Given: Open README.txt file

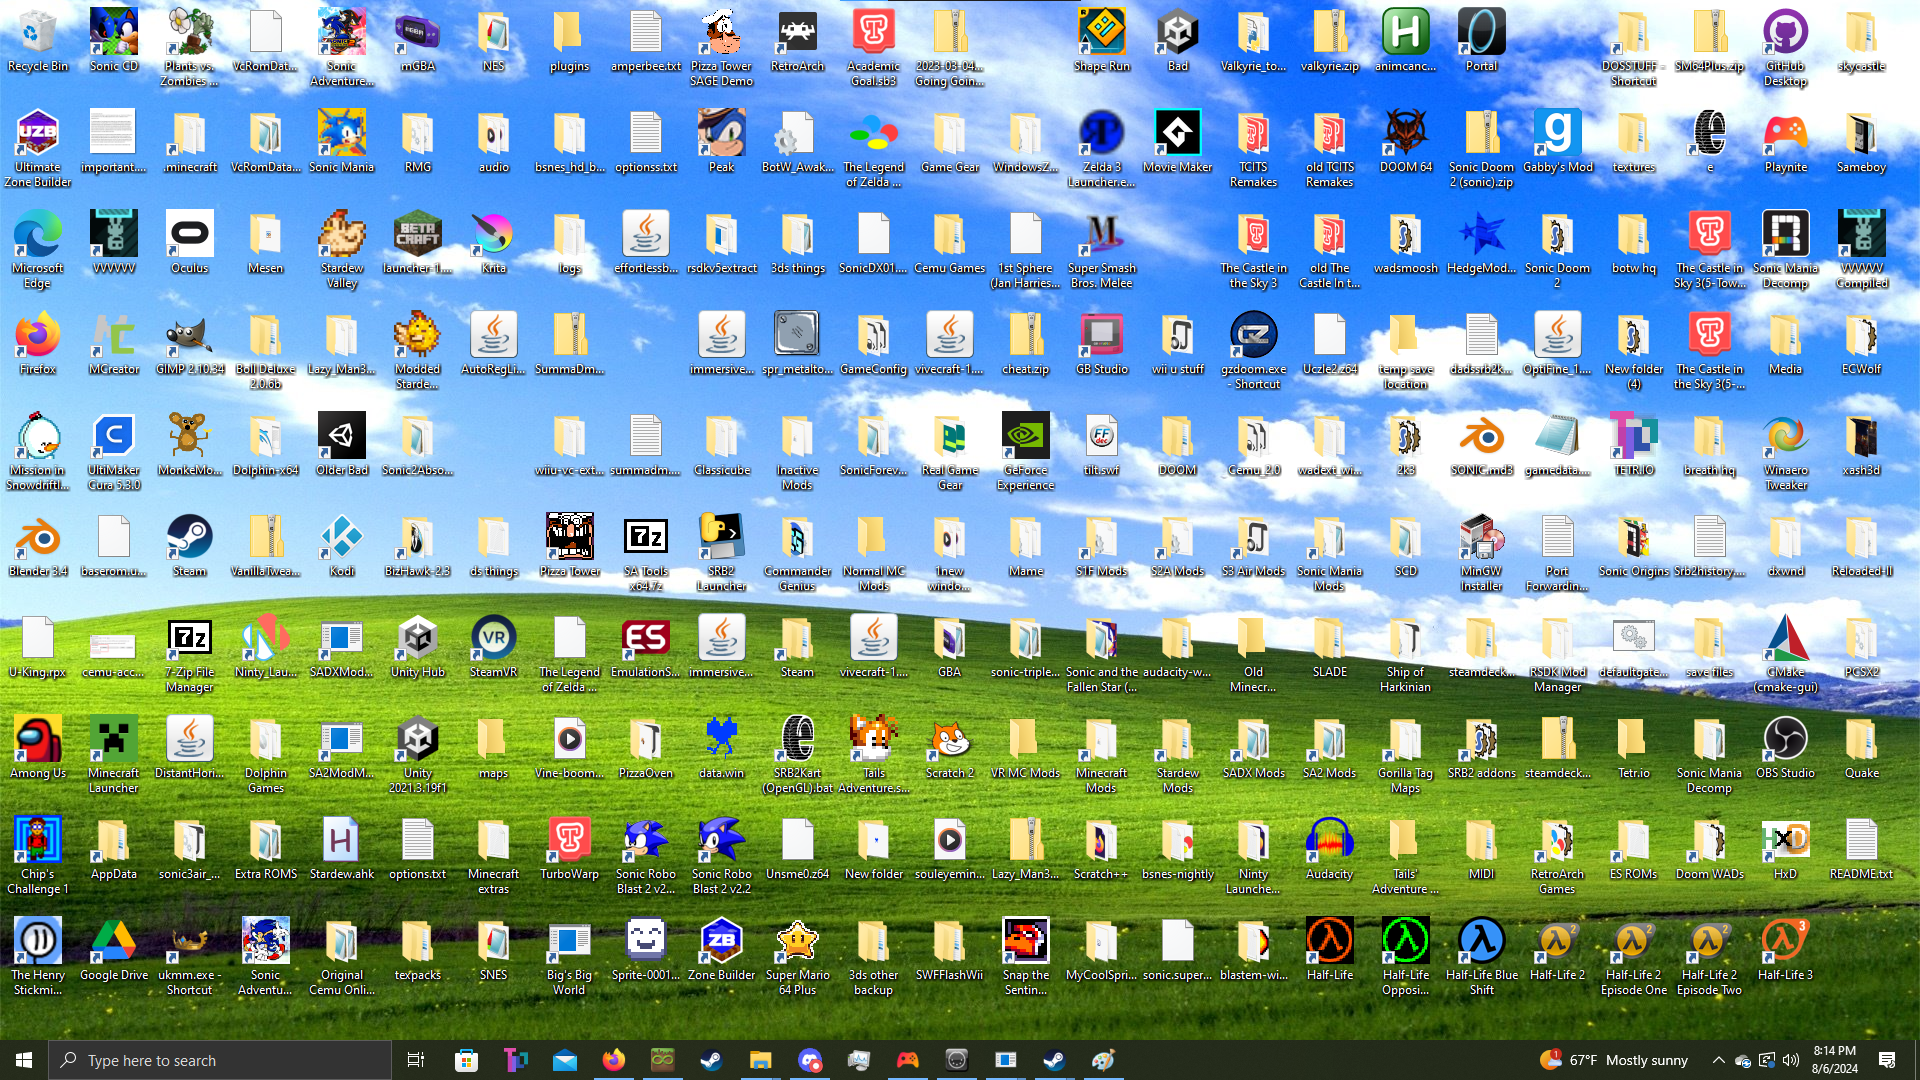Looking at the screenshot, I should 1862,848.
